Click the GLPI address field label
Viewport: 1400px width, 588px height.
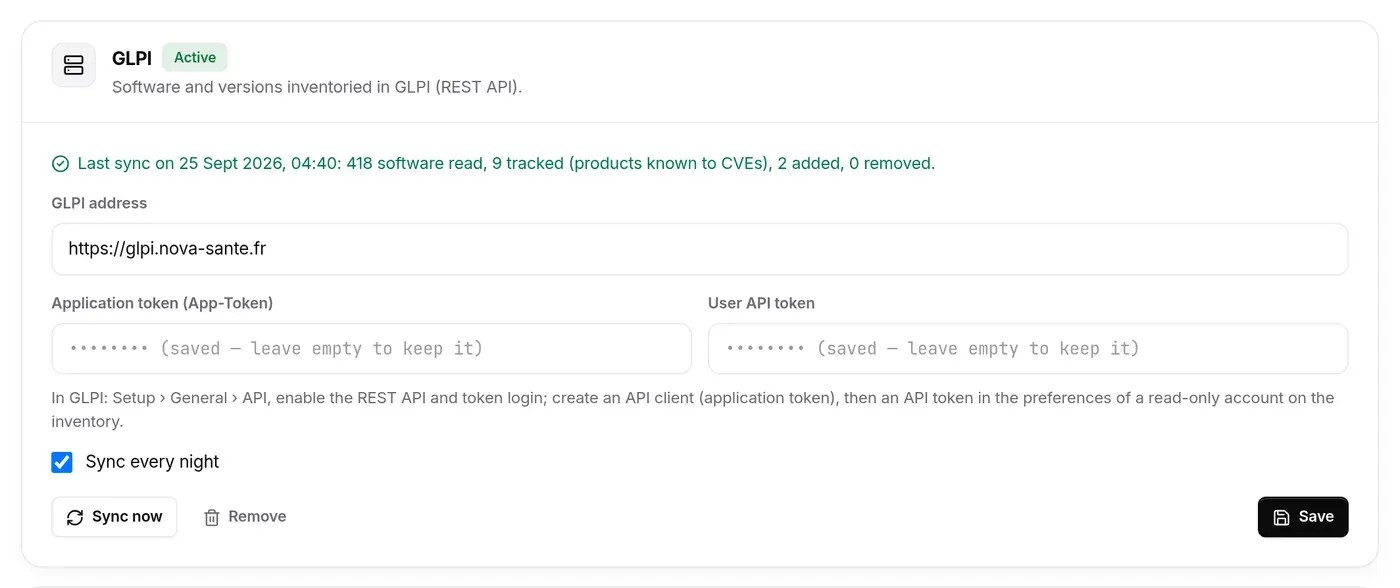[99, 203]
